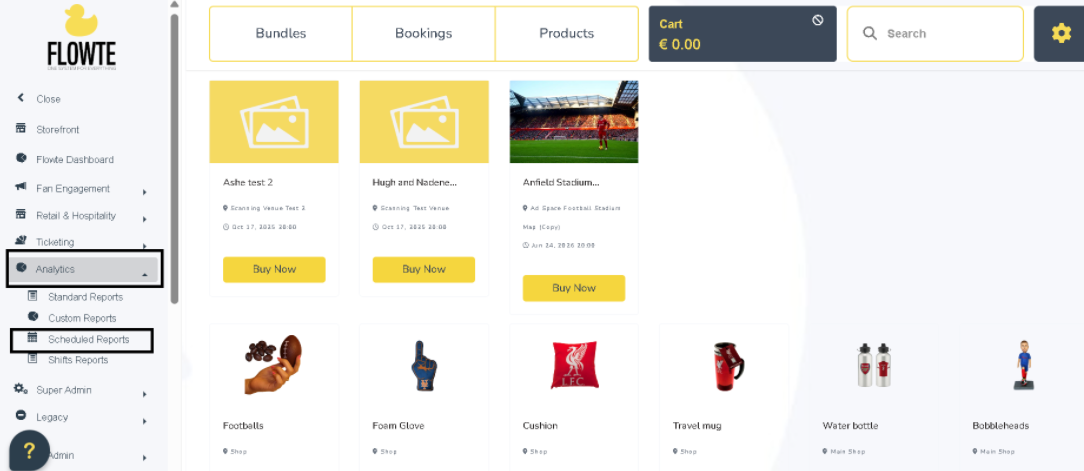1084x471 pixels.
Task: Click the clear cart icon
Action: (818, 20)
